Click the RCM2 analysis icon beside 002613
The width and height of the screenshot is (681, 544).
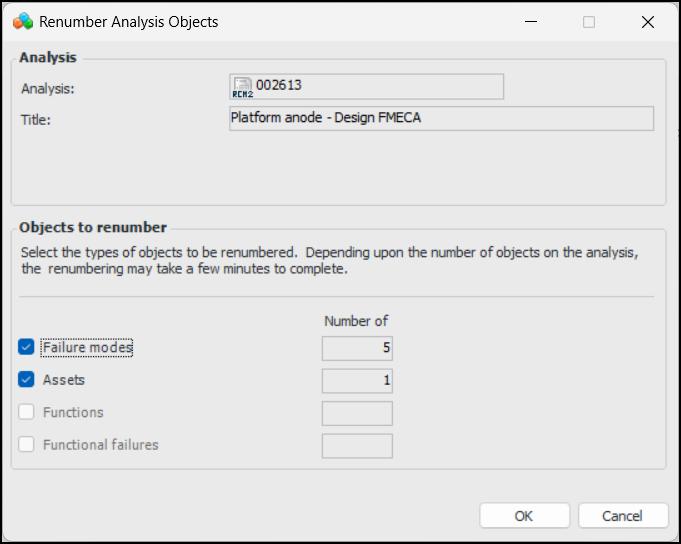[241, 88]
